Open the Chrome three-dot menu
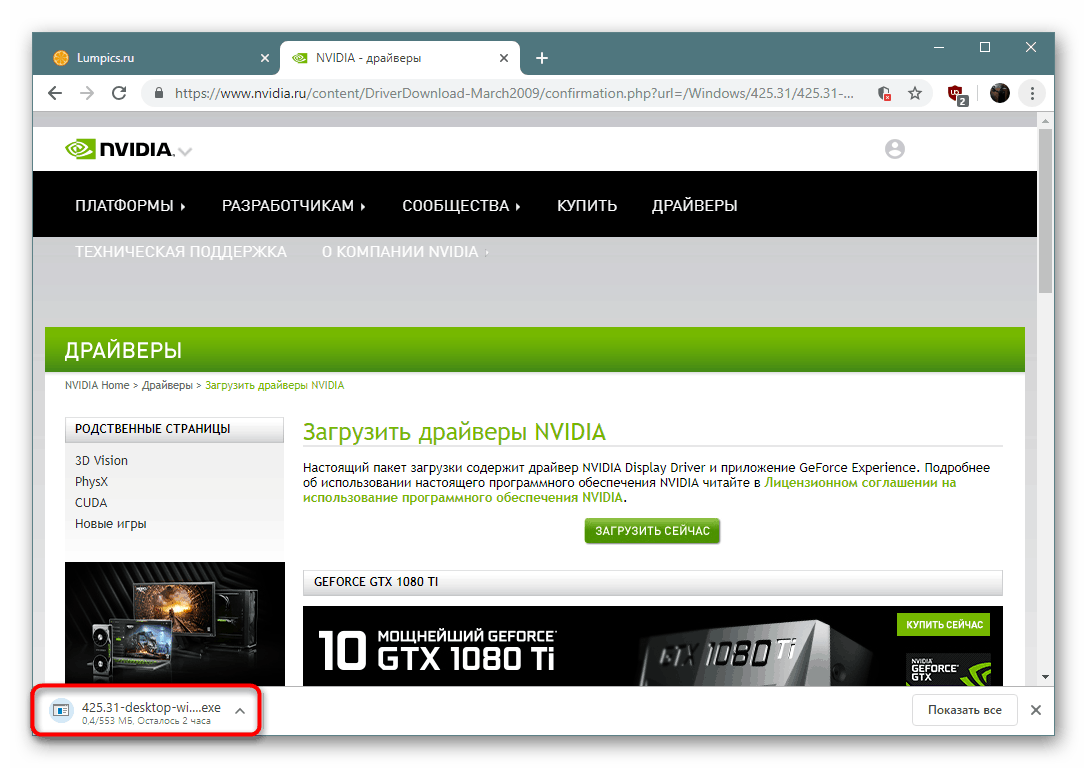This screenshot has height=768, width=1087. pyautogui.click(x=1032, y=93)
